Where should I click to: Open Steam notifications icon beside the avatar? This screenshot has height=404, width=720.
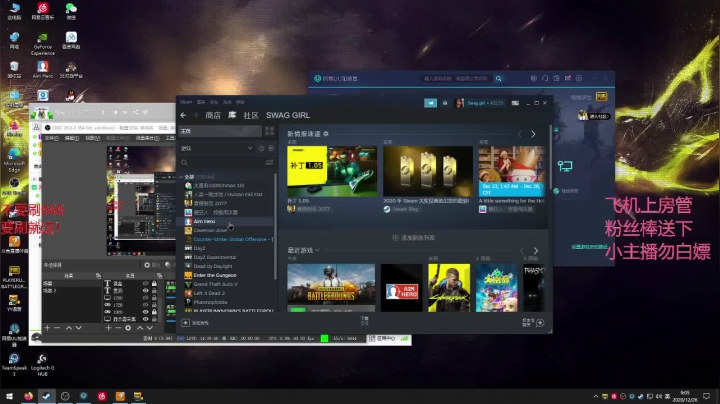(445, 103)
